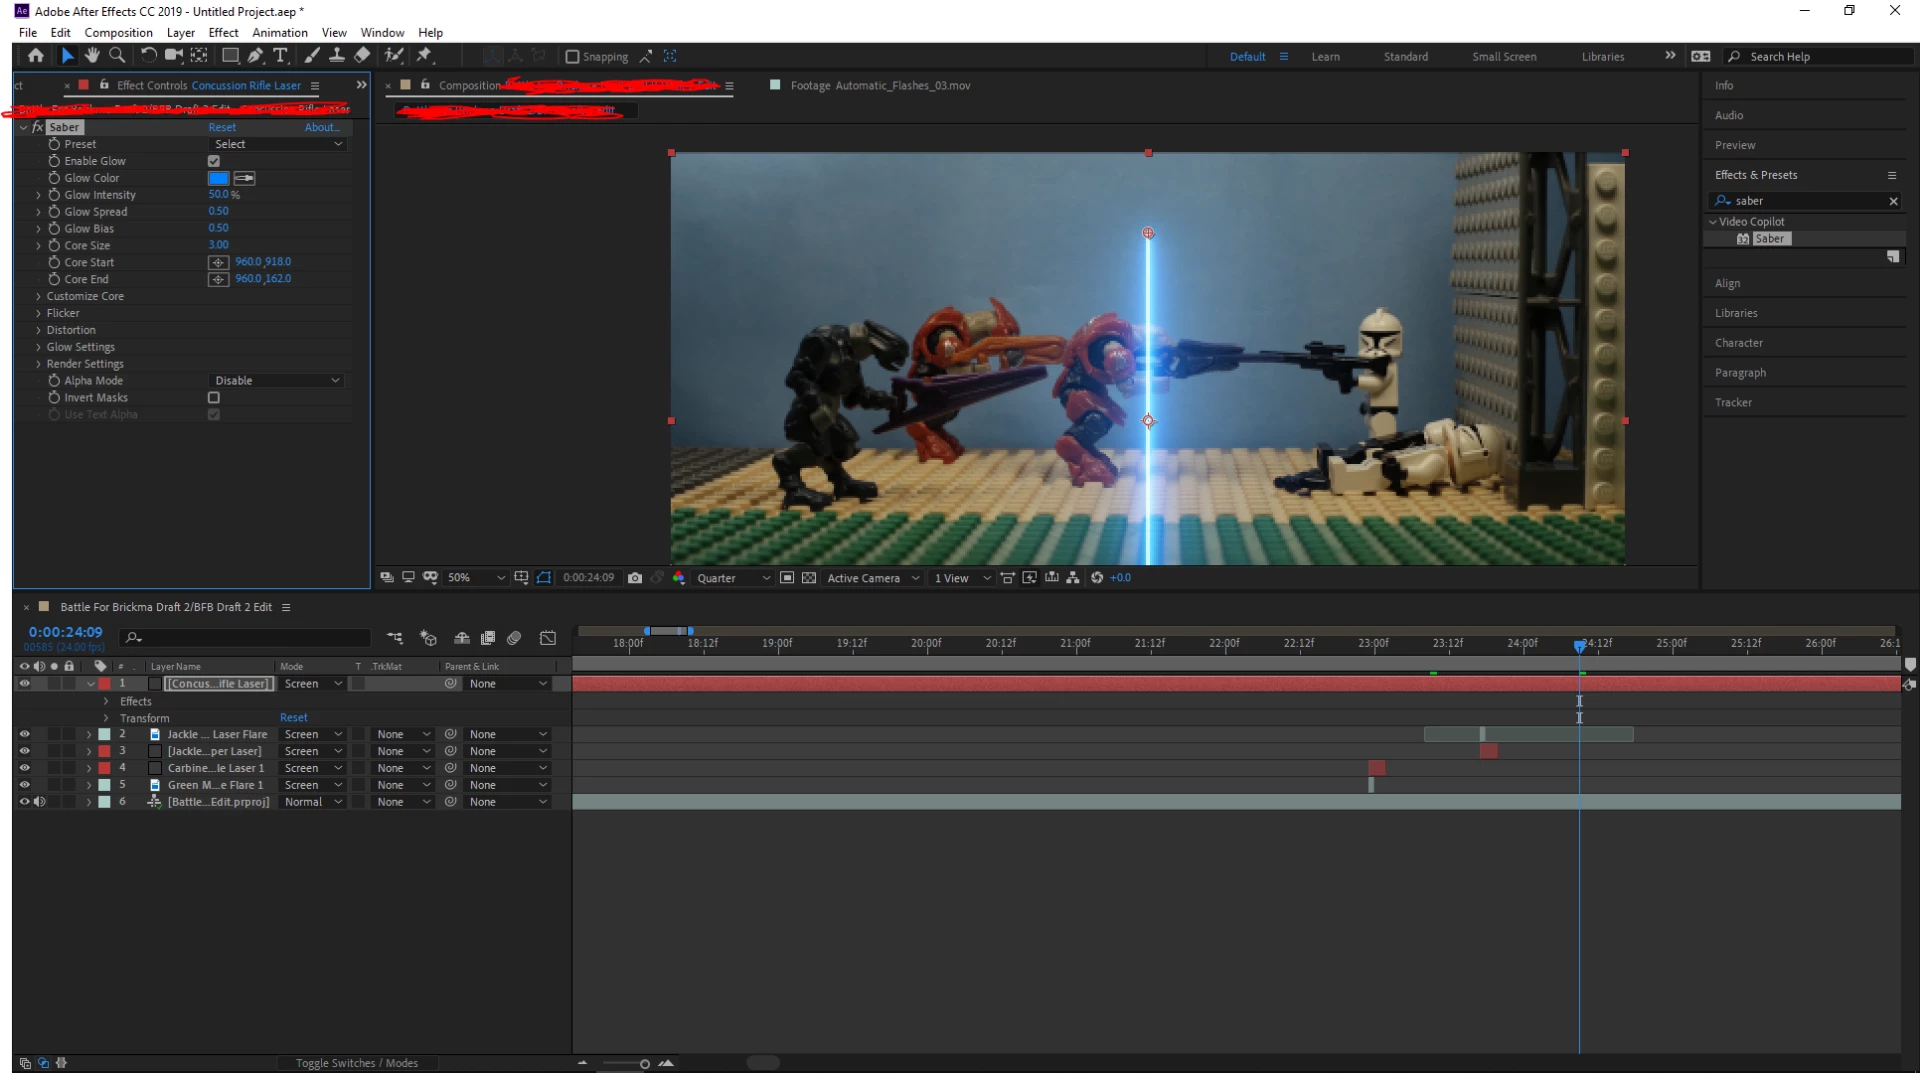1920x1073 pixels.
Task: Toggle the Invert Masks checkbox
Action: (x=213, y=398)
